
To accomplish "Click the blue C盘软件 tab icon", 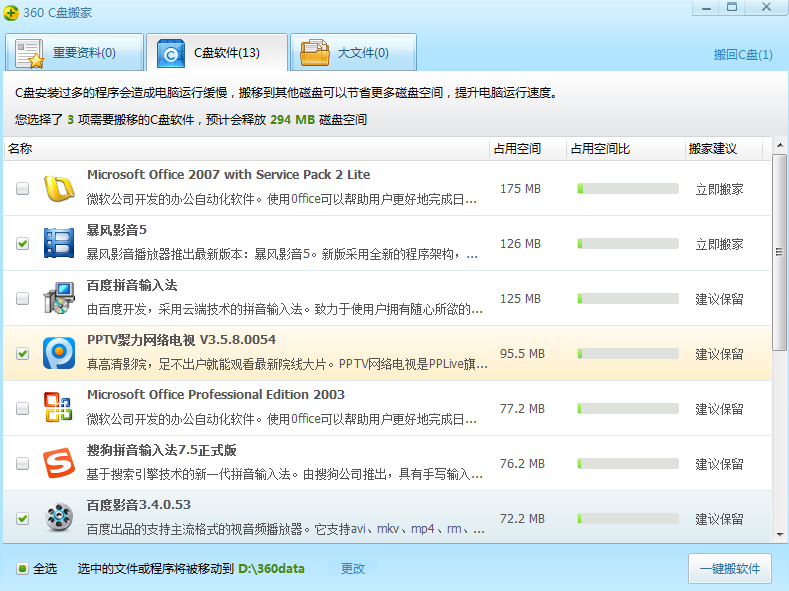I will click(x=171, y=53).
